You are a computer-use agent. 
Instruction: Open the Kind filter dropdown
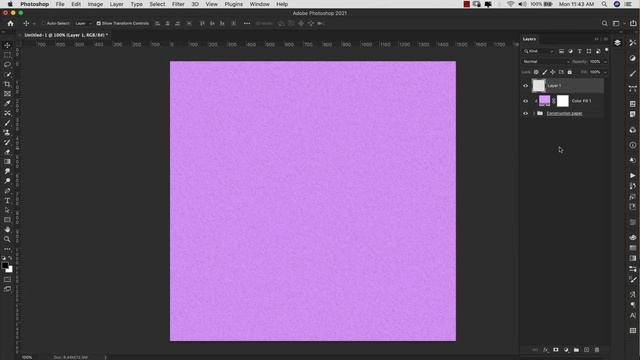coord(539,51)
